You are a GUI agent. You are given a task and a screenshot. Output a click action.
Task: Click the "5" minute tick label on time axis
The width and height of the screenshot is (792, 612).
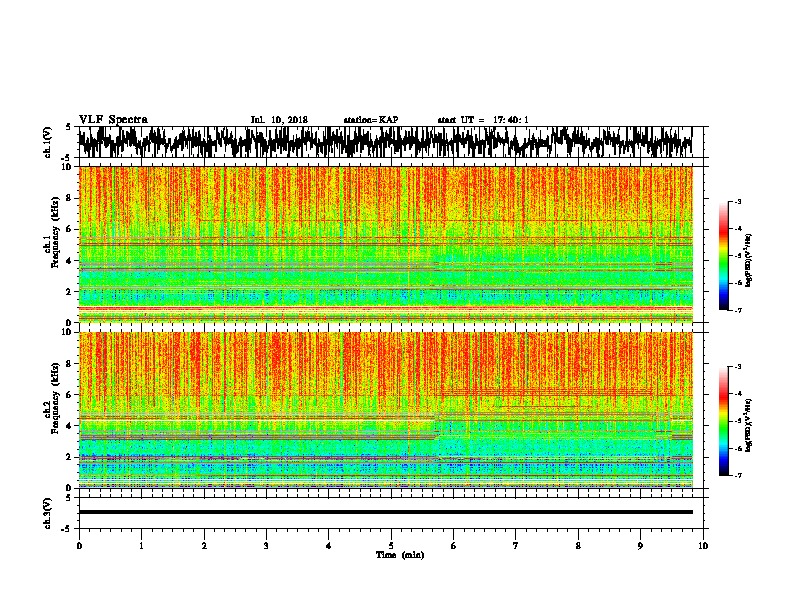(391, 546)
